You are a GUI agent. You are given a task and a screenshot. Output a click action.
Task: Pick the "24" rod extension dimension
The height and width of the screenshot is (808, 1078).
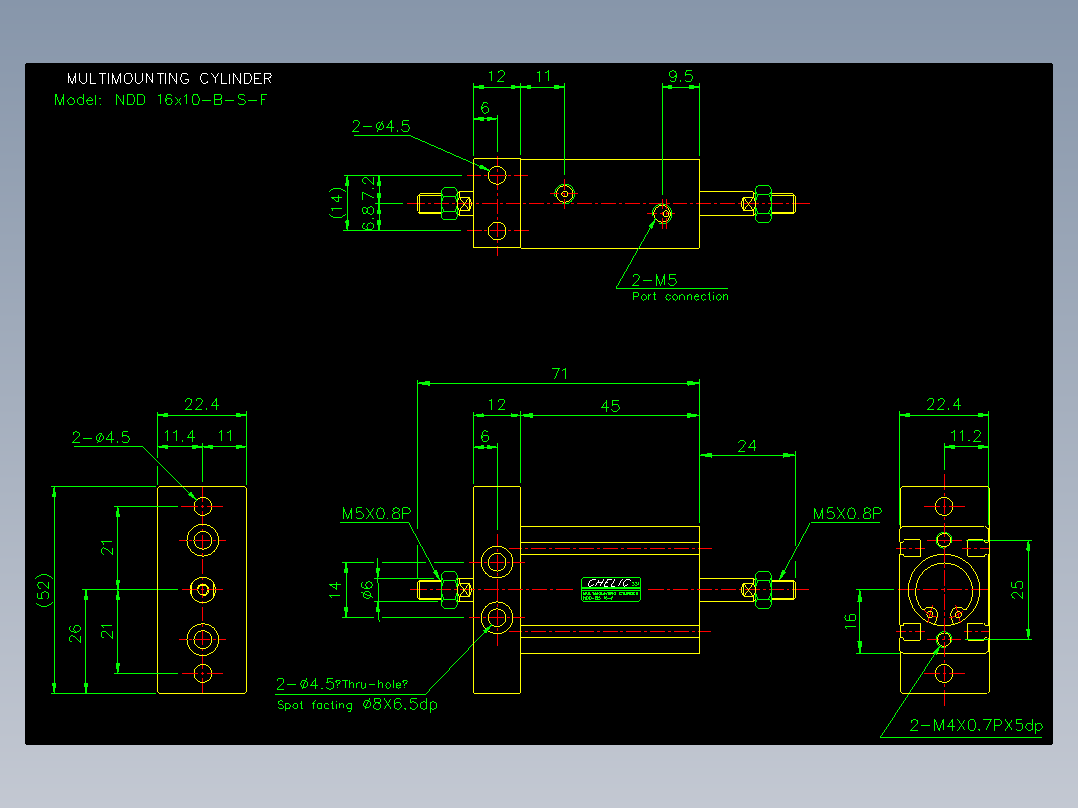pyautogui.click(x=747, y=446)
